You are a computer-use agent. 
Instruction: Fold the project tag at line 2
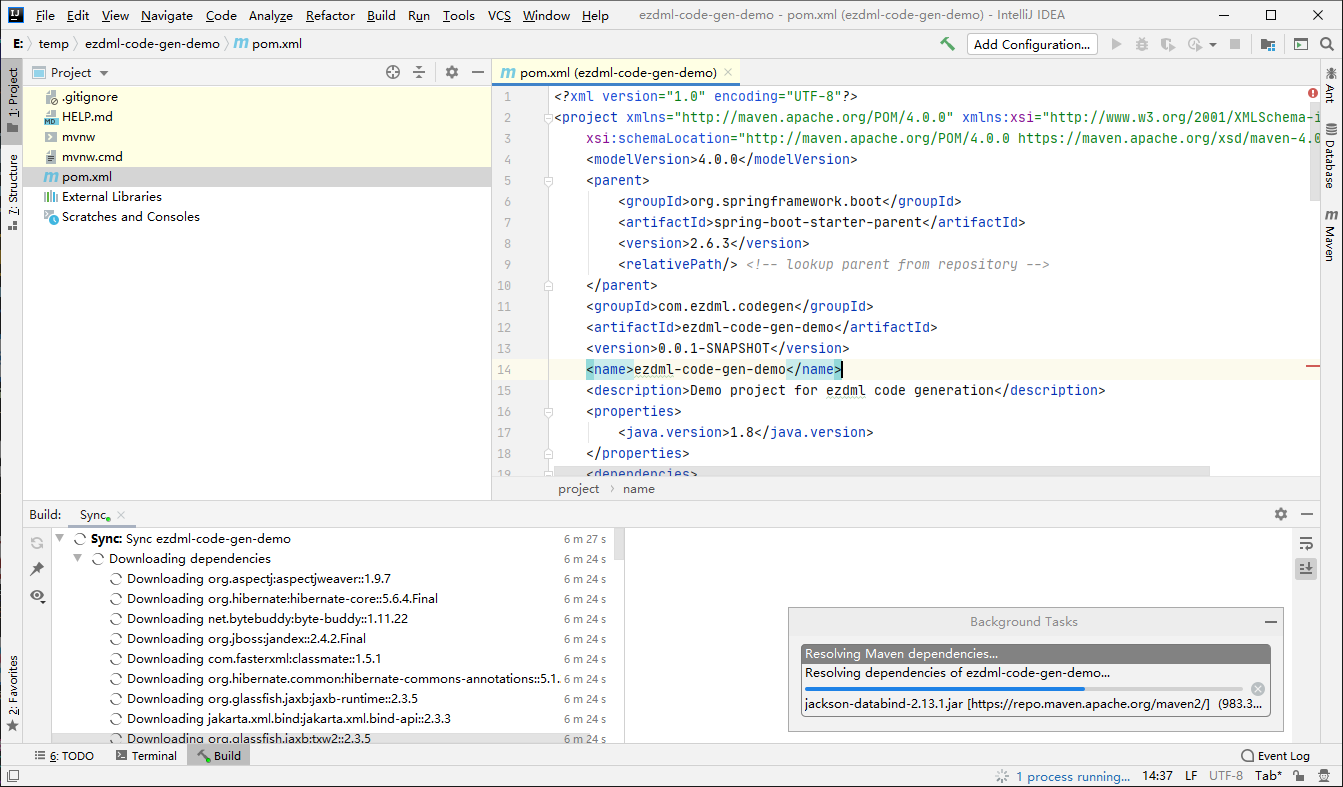(547, 118)
